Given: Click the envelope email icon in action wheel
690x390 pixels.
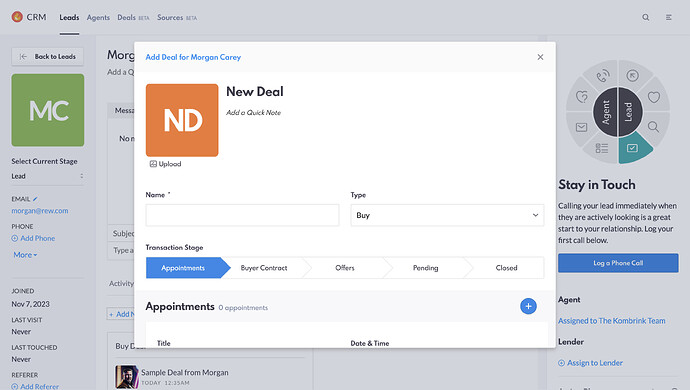Looking at the screenshot, I should coord(581,127).
